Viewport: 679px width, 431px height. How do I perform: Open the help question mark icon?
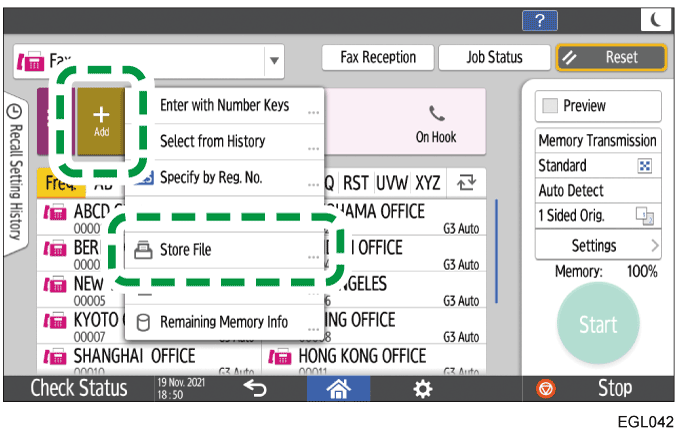pos(540,21)
